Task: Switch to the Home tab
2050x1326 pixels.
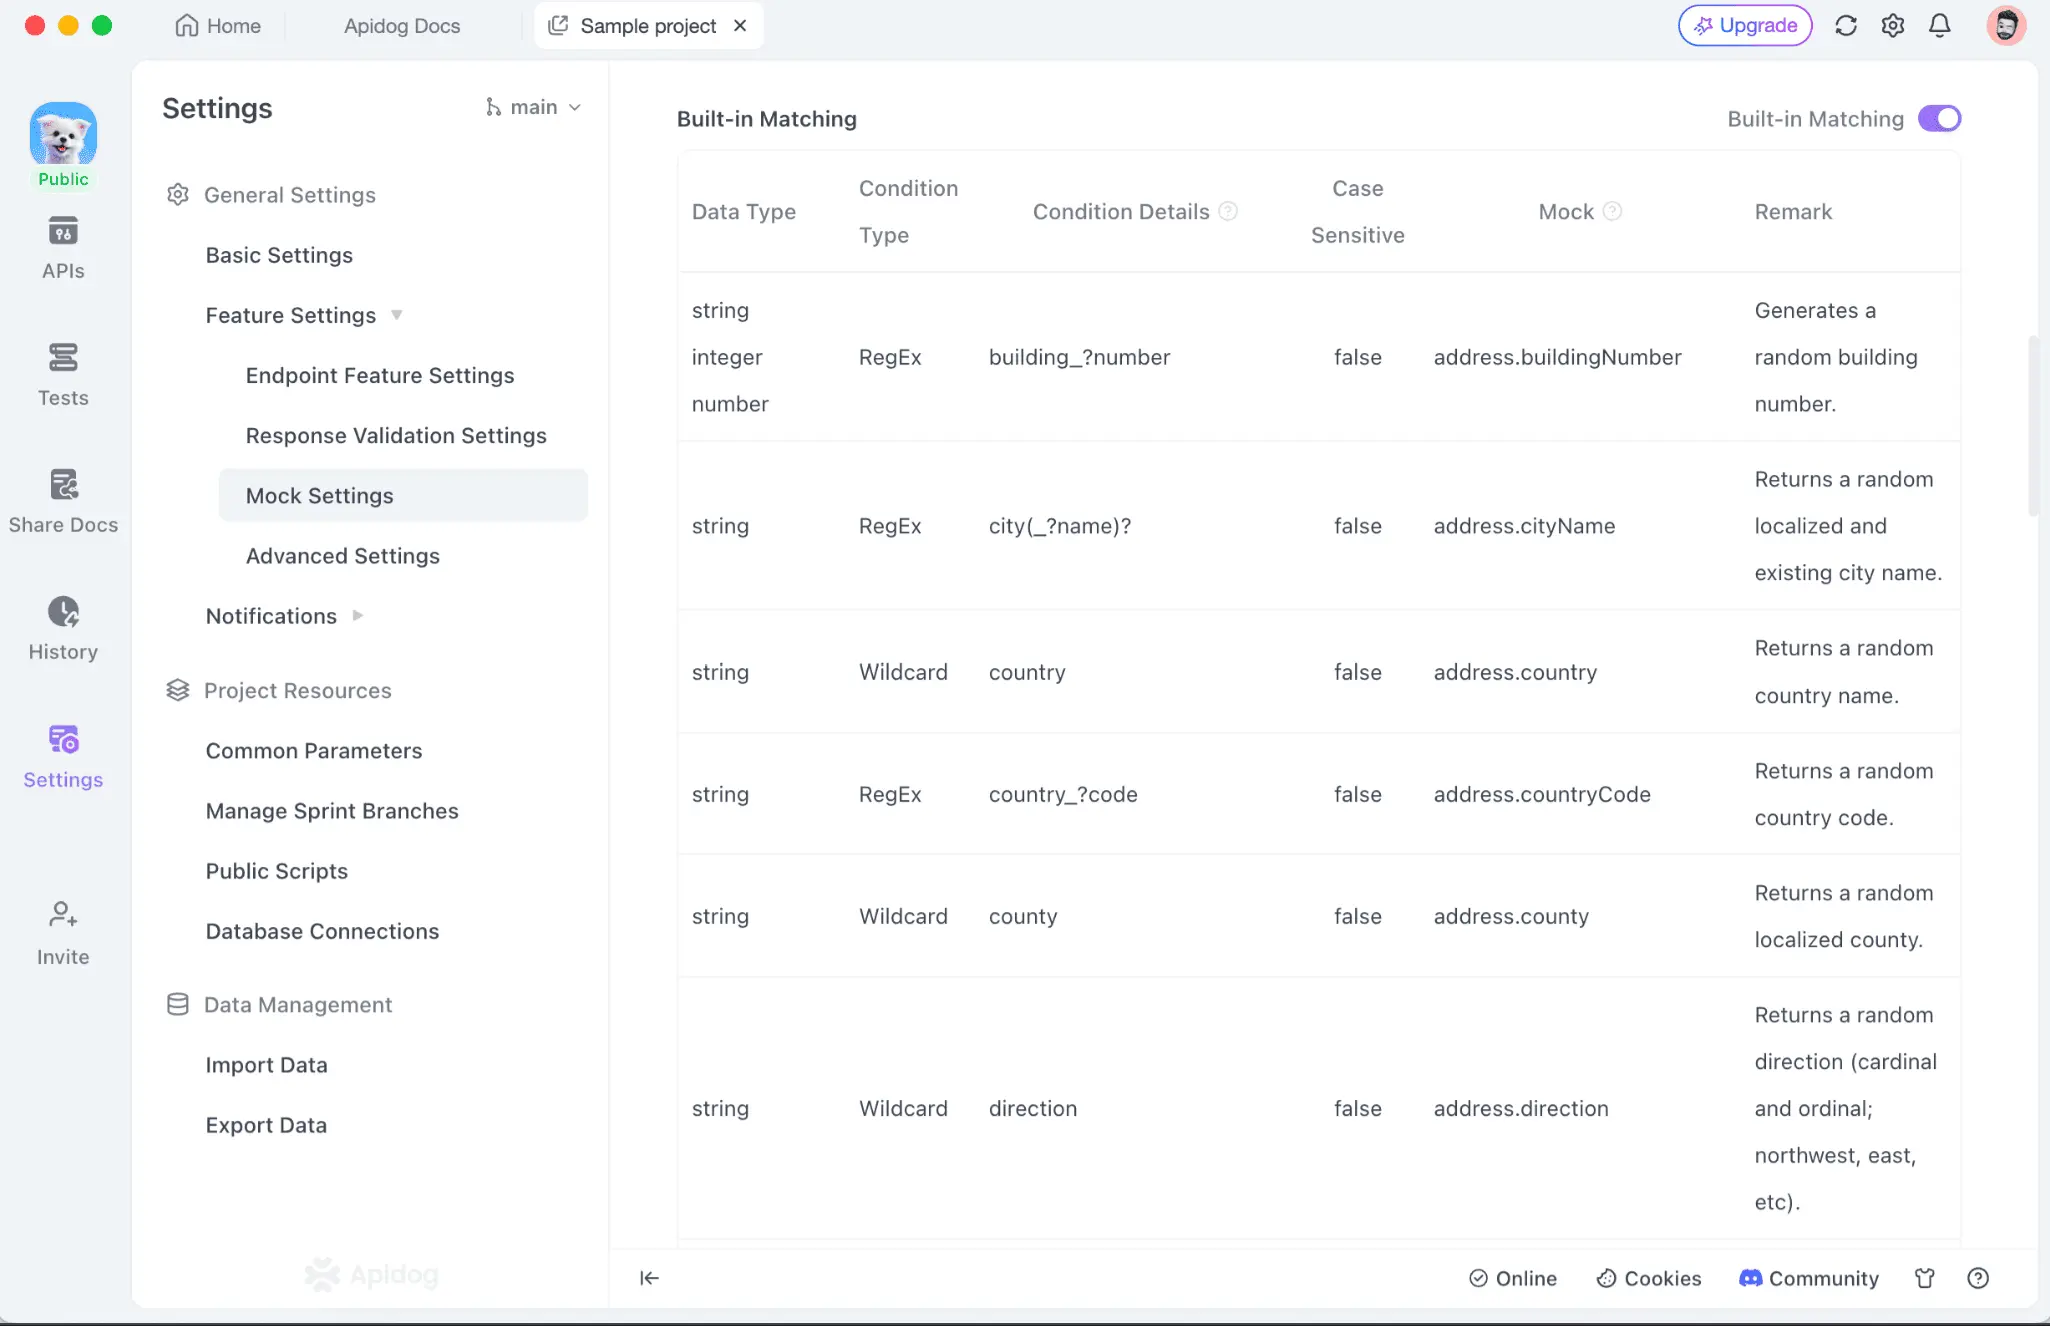Action: tap(218, 26)
